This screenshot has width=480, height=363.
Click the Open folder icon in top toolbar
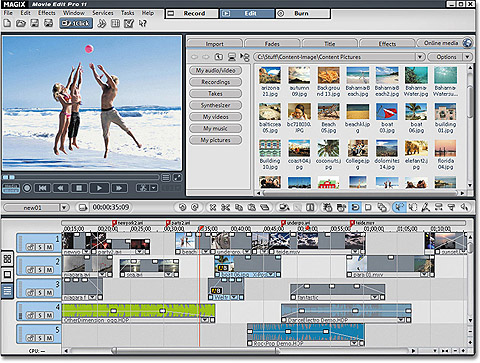coord(21,23)
